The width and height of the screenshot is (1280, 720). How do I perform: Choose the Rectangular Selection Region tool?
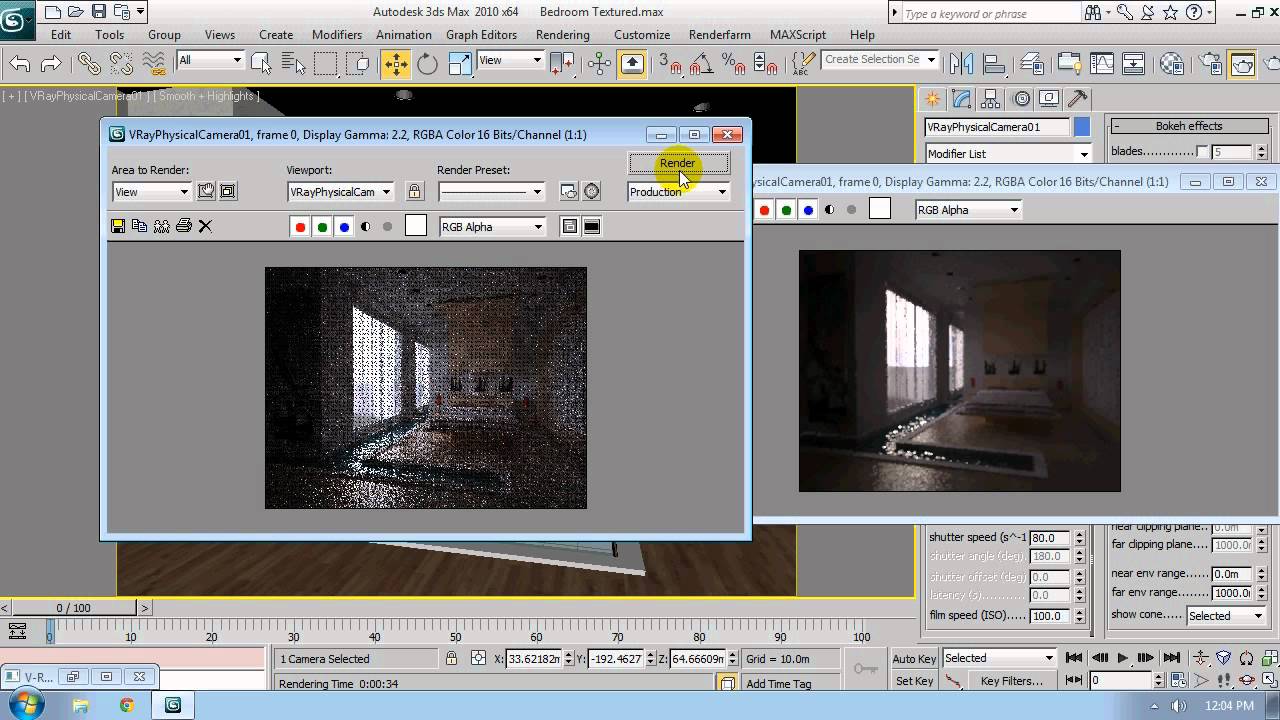(x=325, y=64)
